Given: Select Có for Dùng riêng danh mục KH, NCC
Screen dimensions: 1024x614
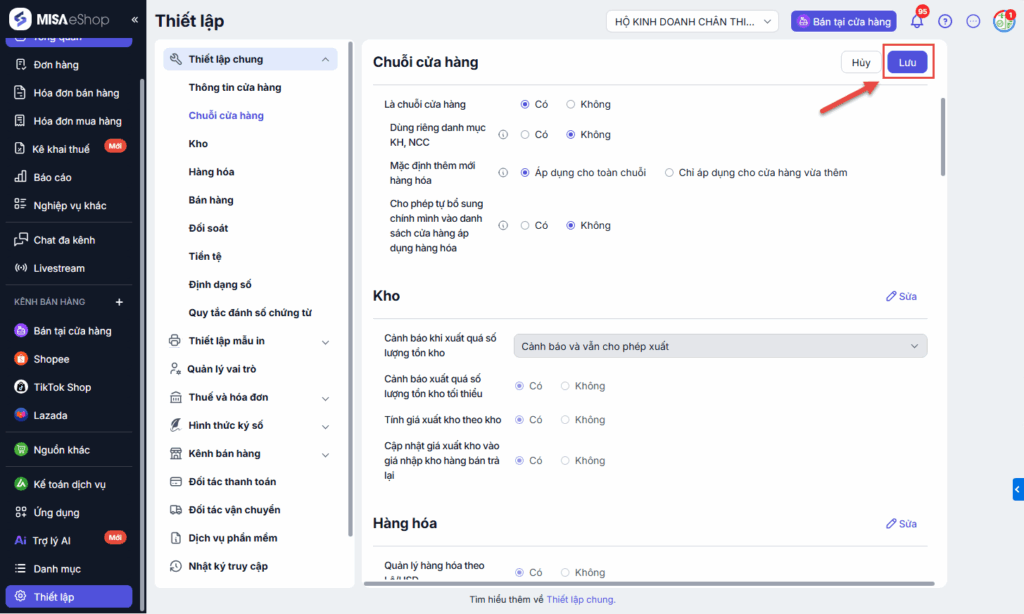Looking at the screenshot, I should pos(525,134).
